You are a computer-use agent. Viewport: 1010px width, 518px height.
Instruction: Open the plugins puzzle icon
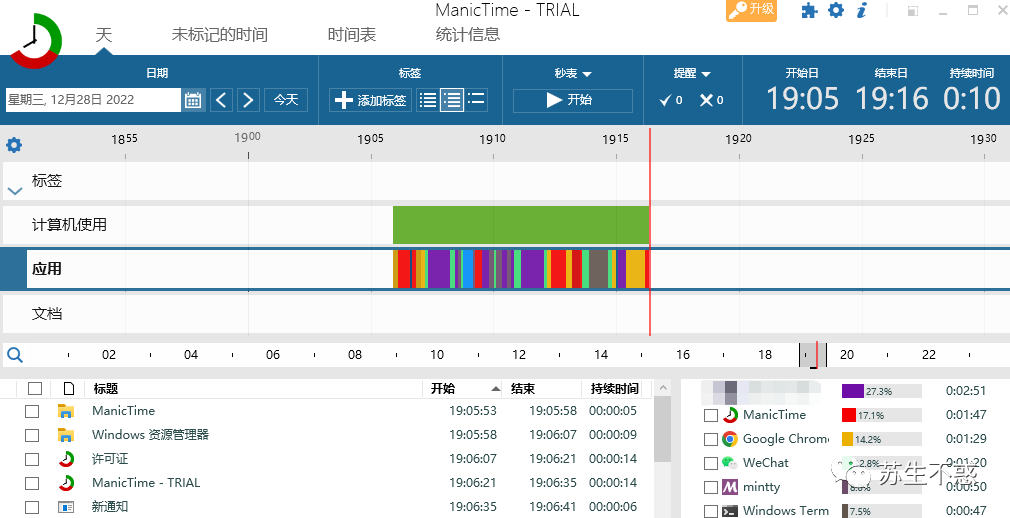tap(809, 10)
